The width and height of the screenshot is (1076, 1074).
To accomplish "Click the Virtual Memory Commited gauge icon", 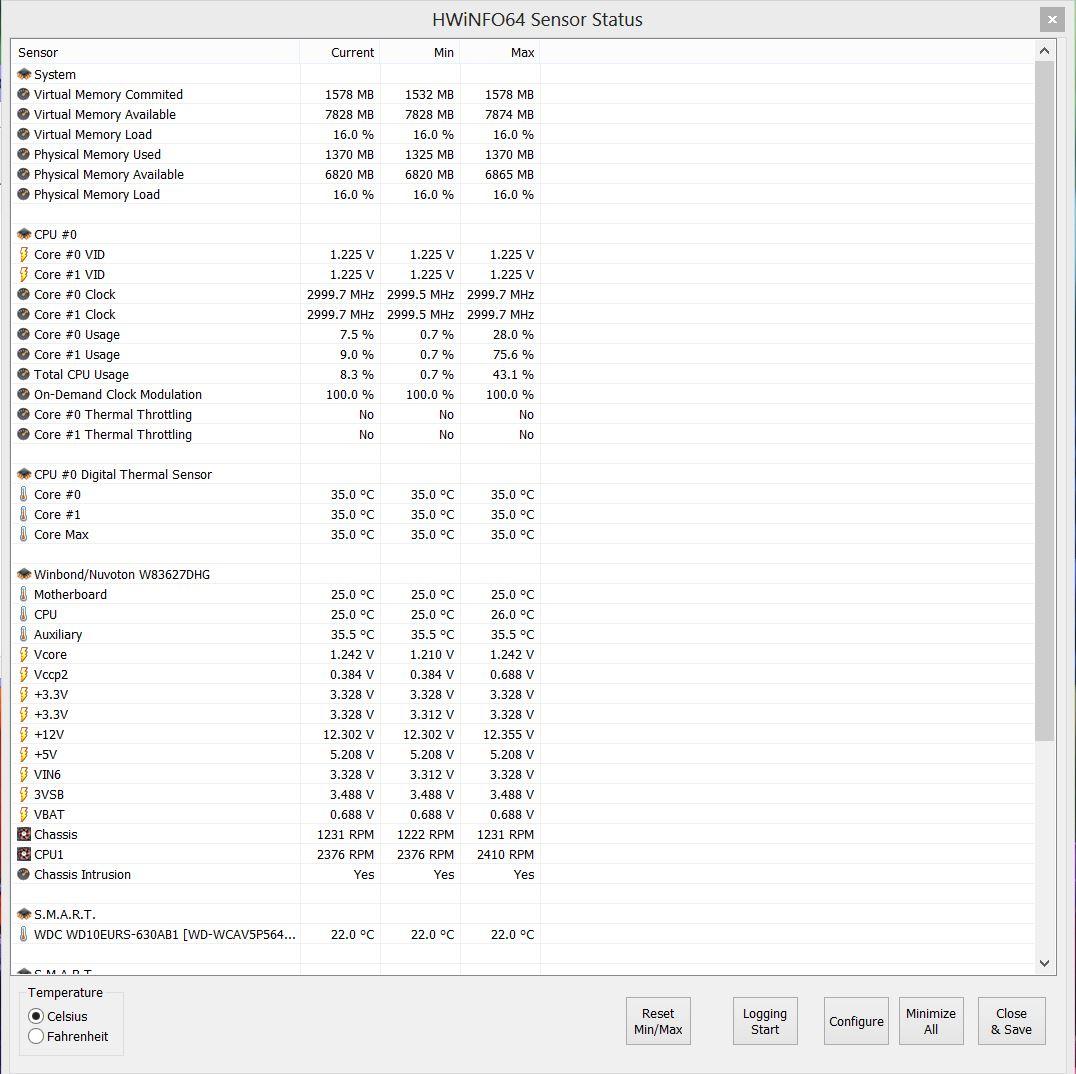I will [x=23, y=95].
